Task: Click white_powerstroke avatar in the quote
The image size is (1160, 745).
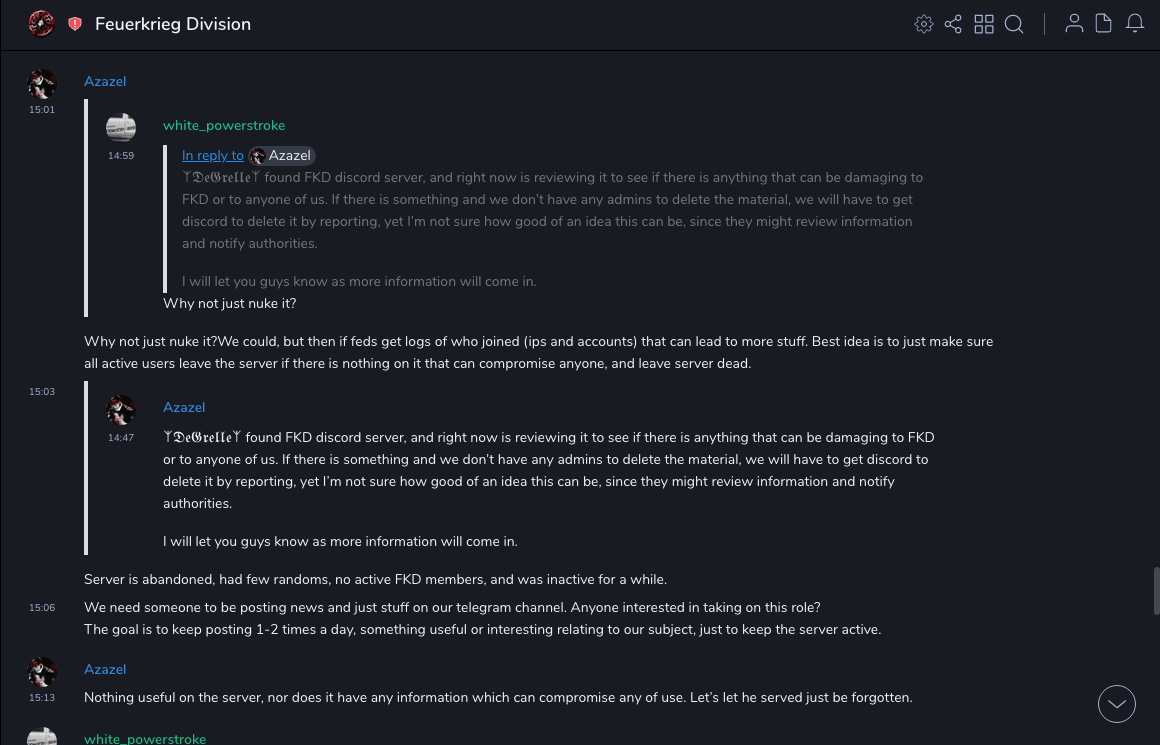Action: click(x=121, y=128)
